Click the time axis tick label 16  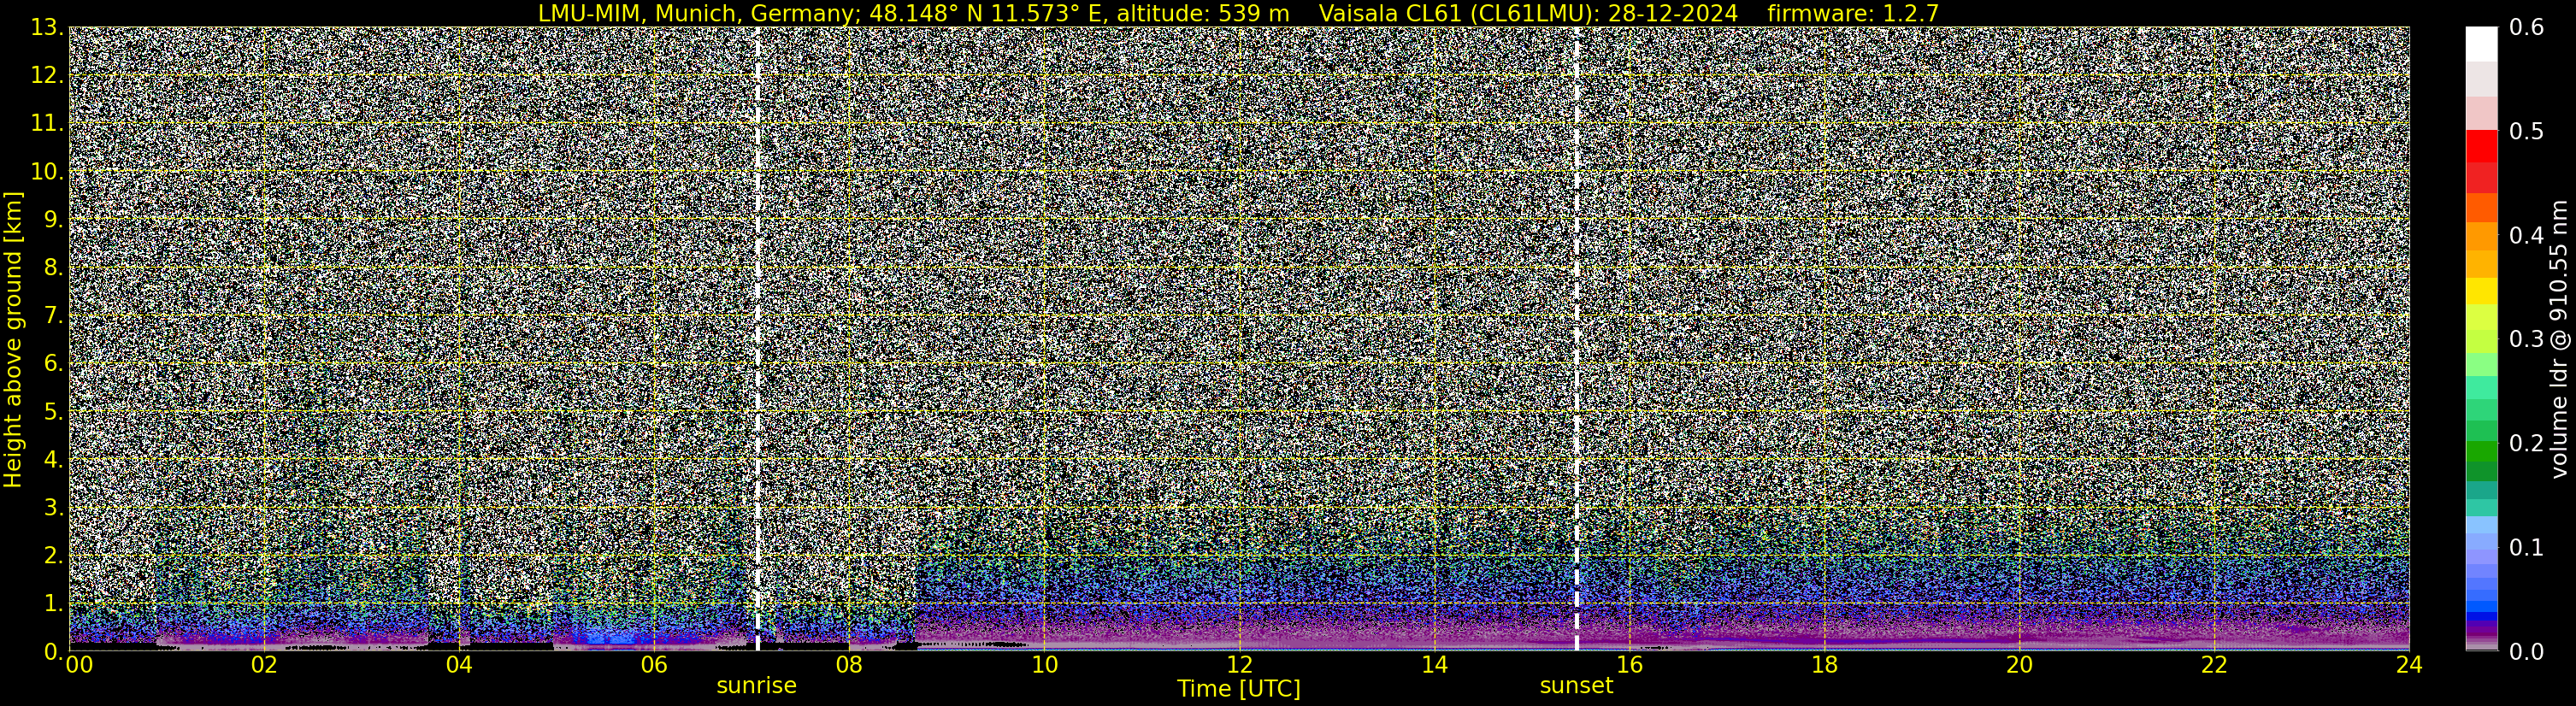[x=1629, y=666]
